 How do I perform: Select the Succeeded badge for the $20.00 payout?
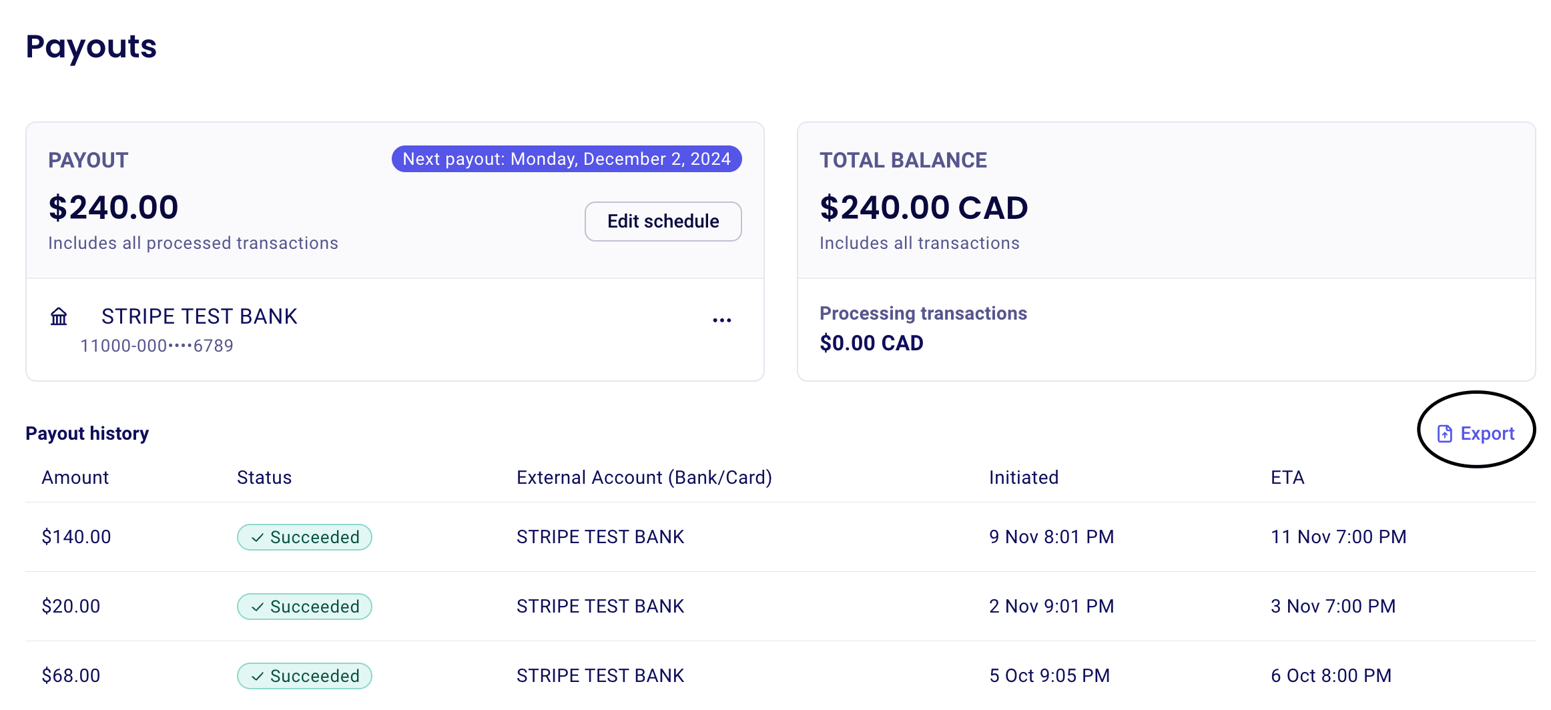304,606
